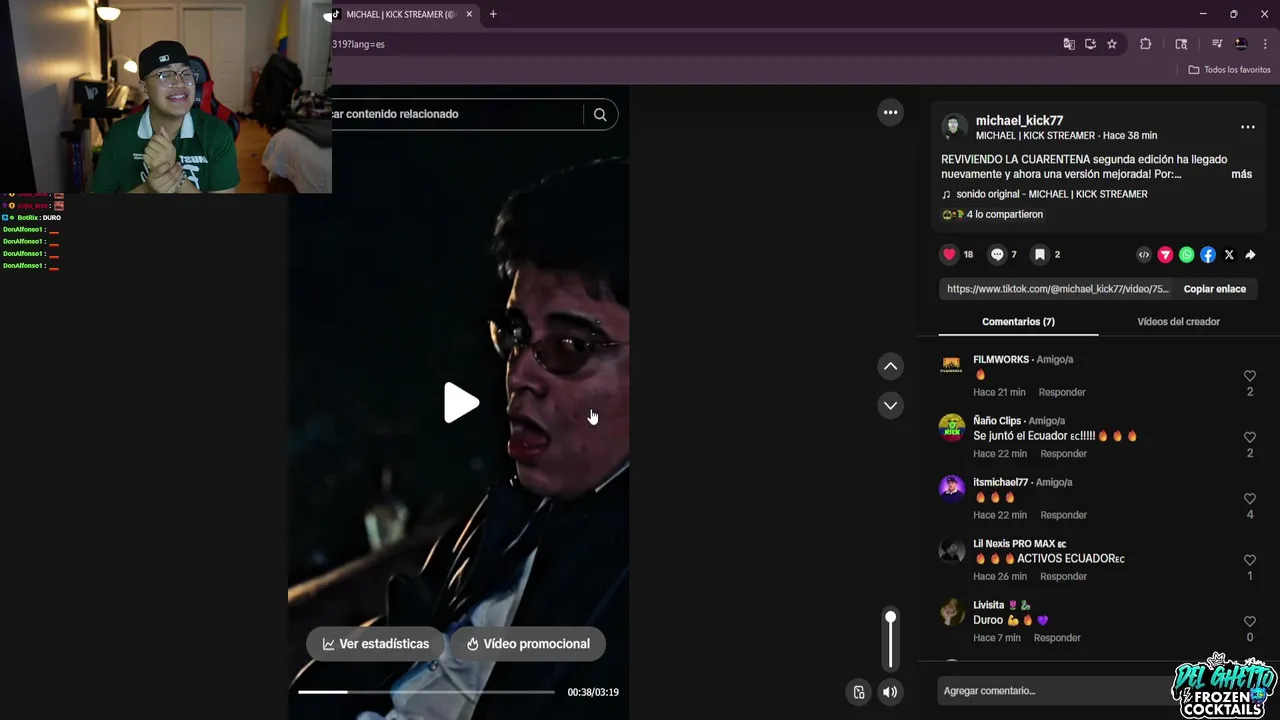The image size is (1280, 720).
Task: Like the Lil Nexis PRO MAX comment
Action: click(1249, 560)
